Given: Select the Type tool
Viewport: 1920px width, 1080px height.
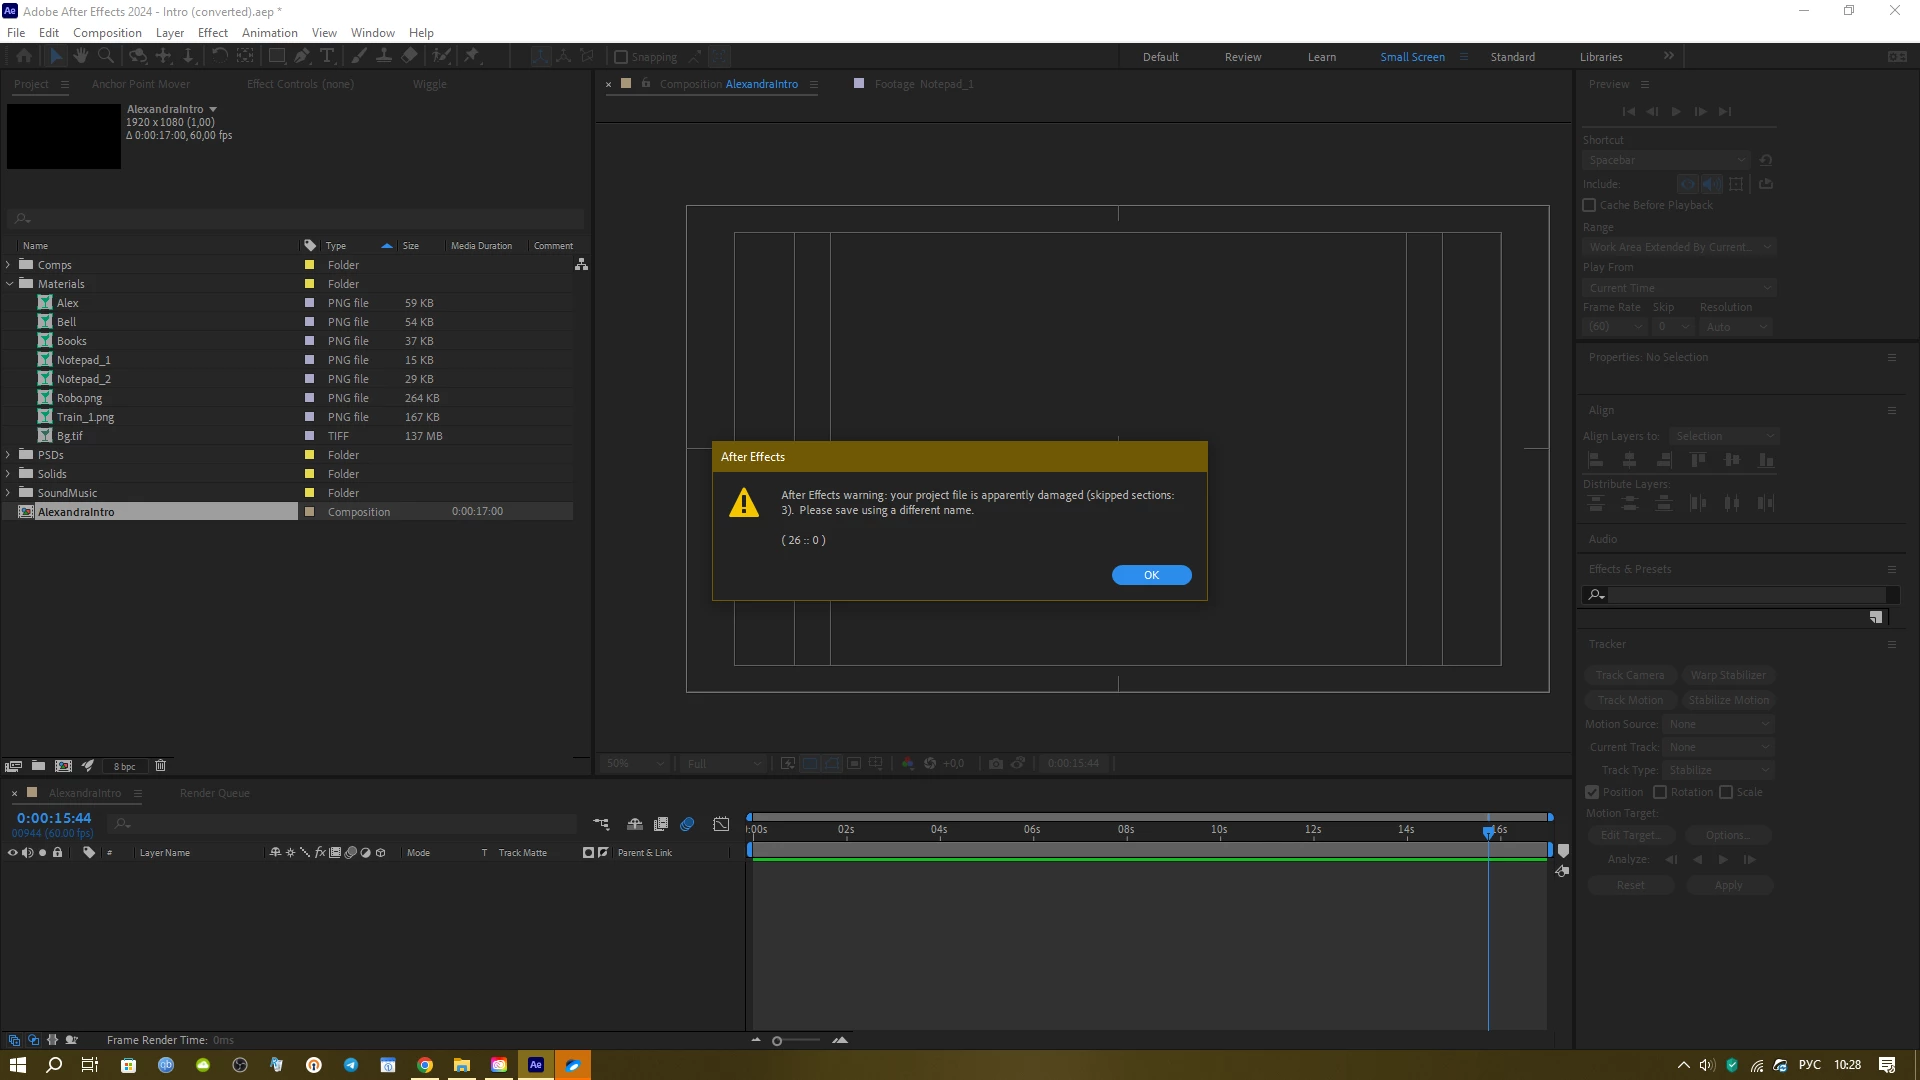Looking at the screenshot, I should (327, 56).
